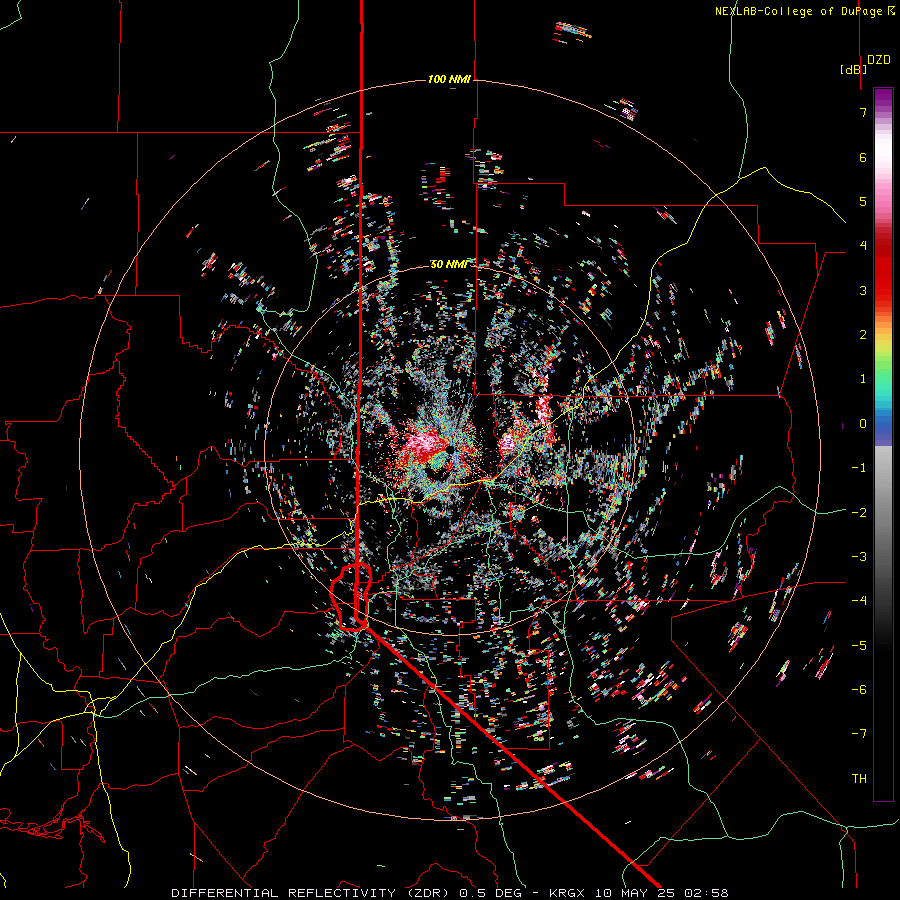This screenshot has height=900, width=900.
Task: Select the -3 value on the dB scale
Action: click(x=859, y=557)
